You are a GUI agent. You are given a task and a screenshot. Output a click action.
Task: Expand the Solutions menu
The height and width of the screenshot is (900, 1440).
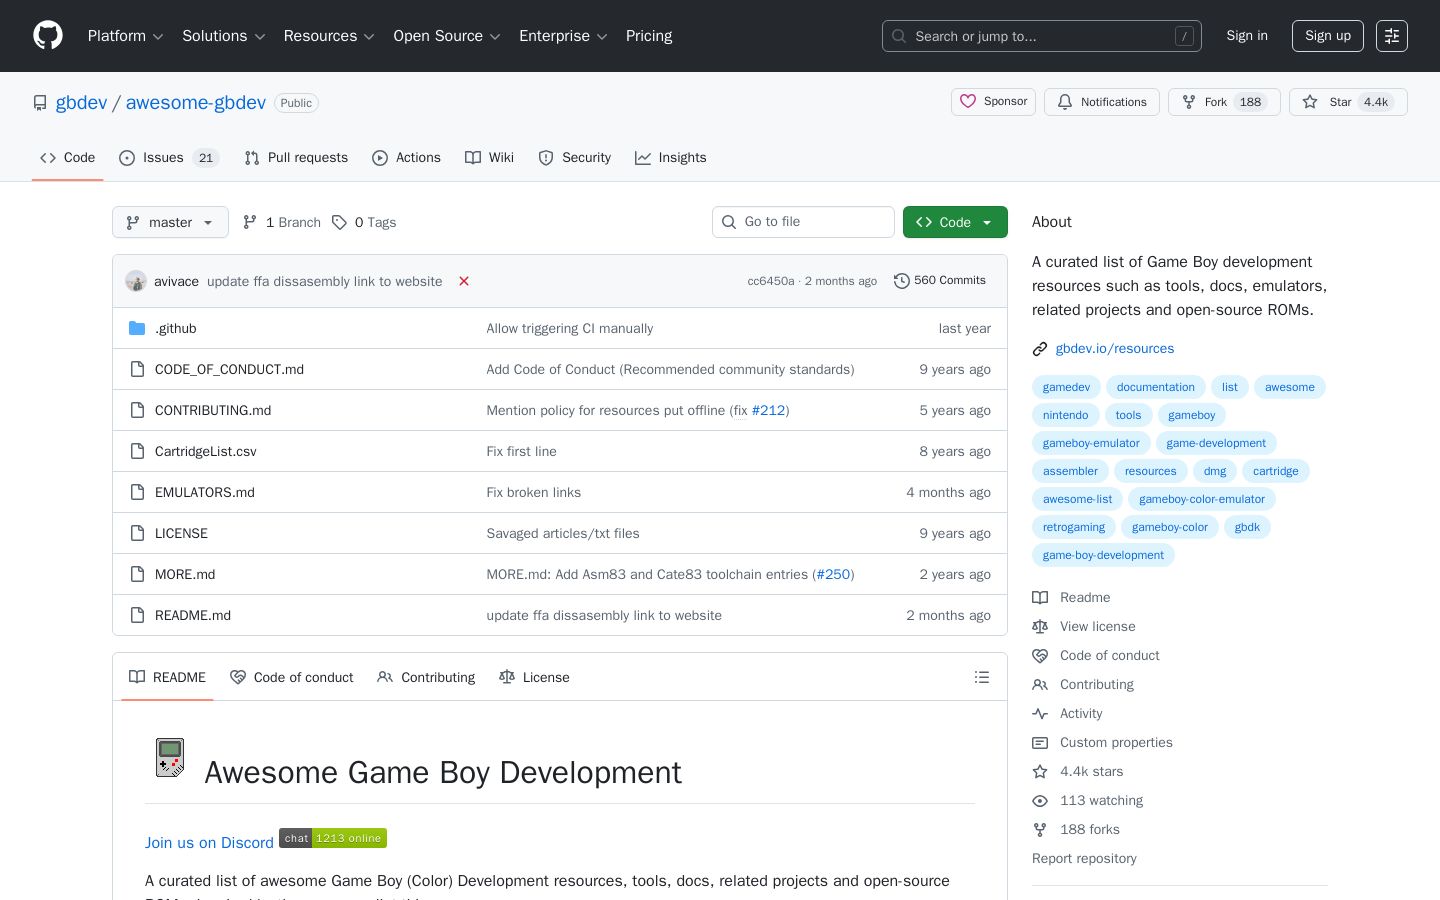point(223,36)
